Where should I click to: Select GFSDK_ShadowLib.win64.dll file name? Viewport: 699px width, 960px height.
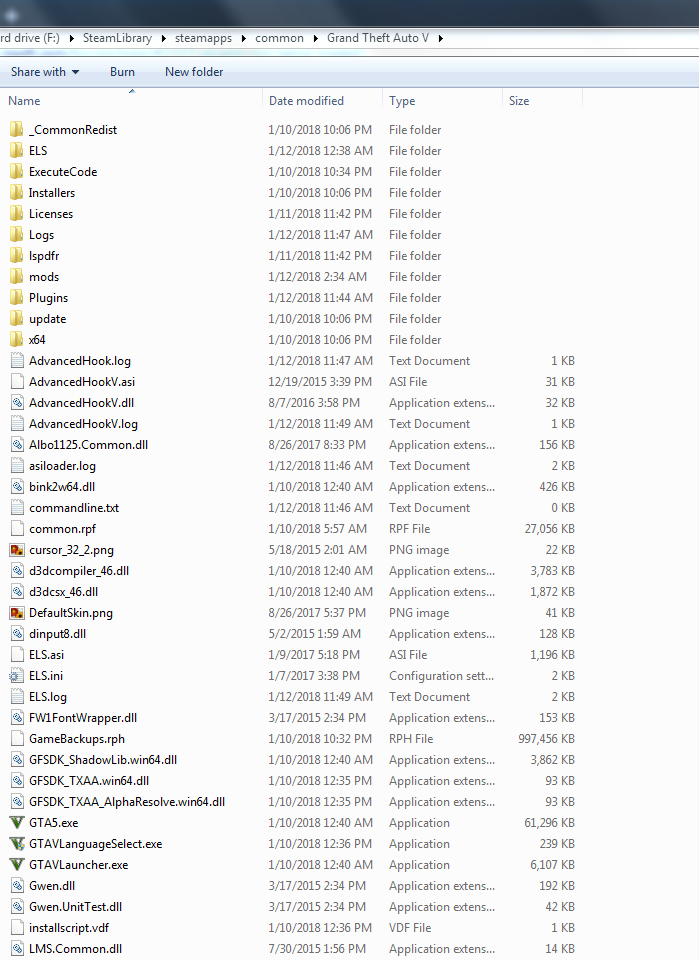coord(103,760)
